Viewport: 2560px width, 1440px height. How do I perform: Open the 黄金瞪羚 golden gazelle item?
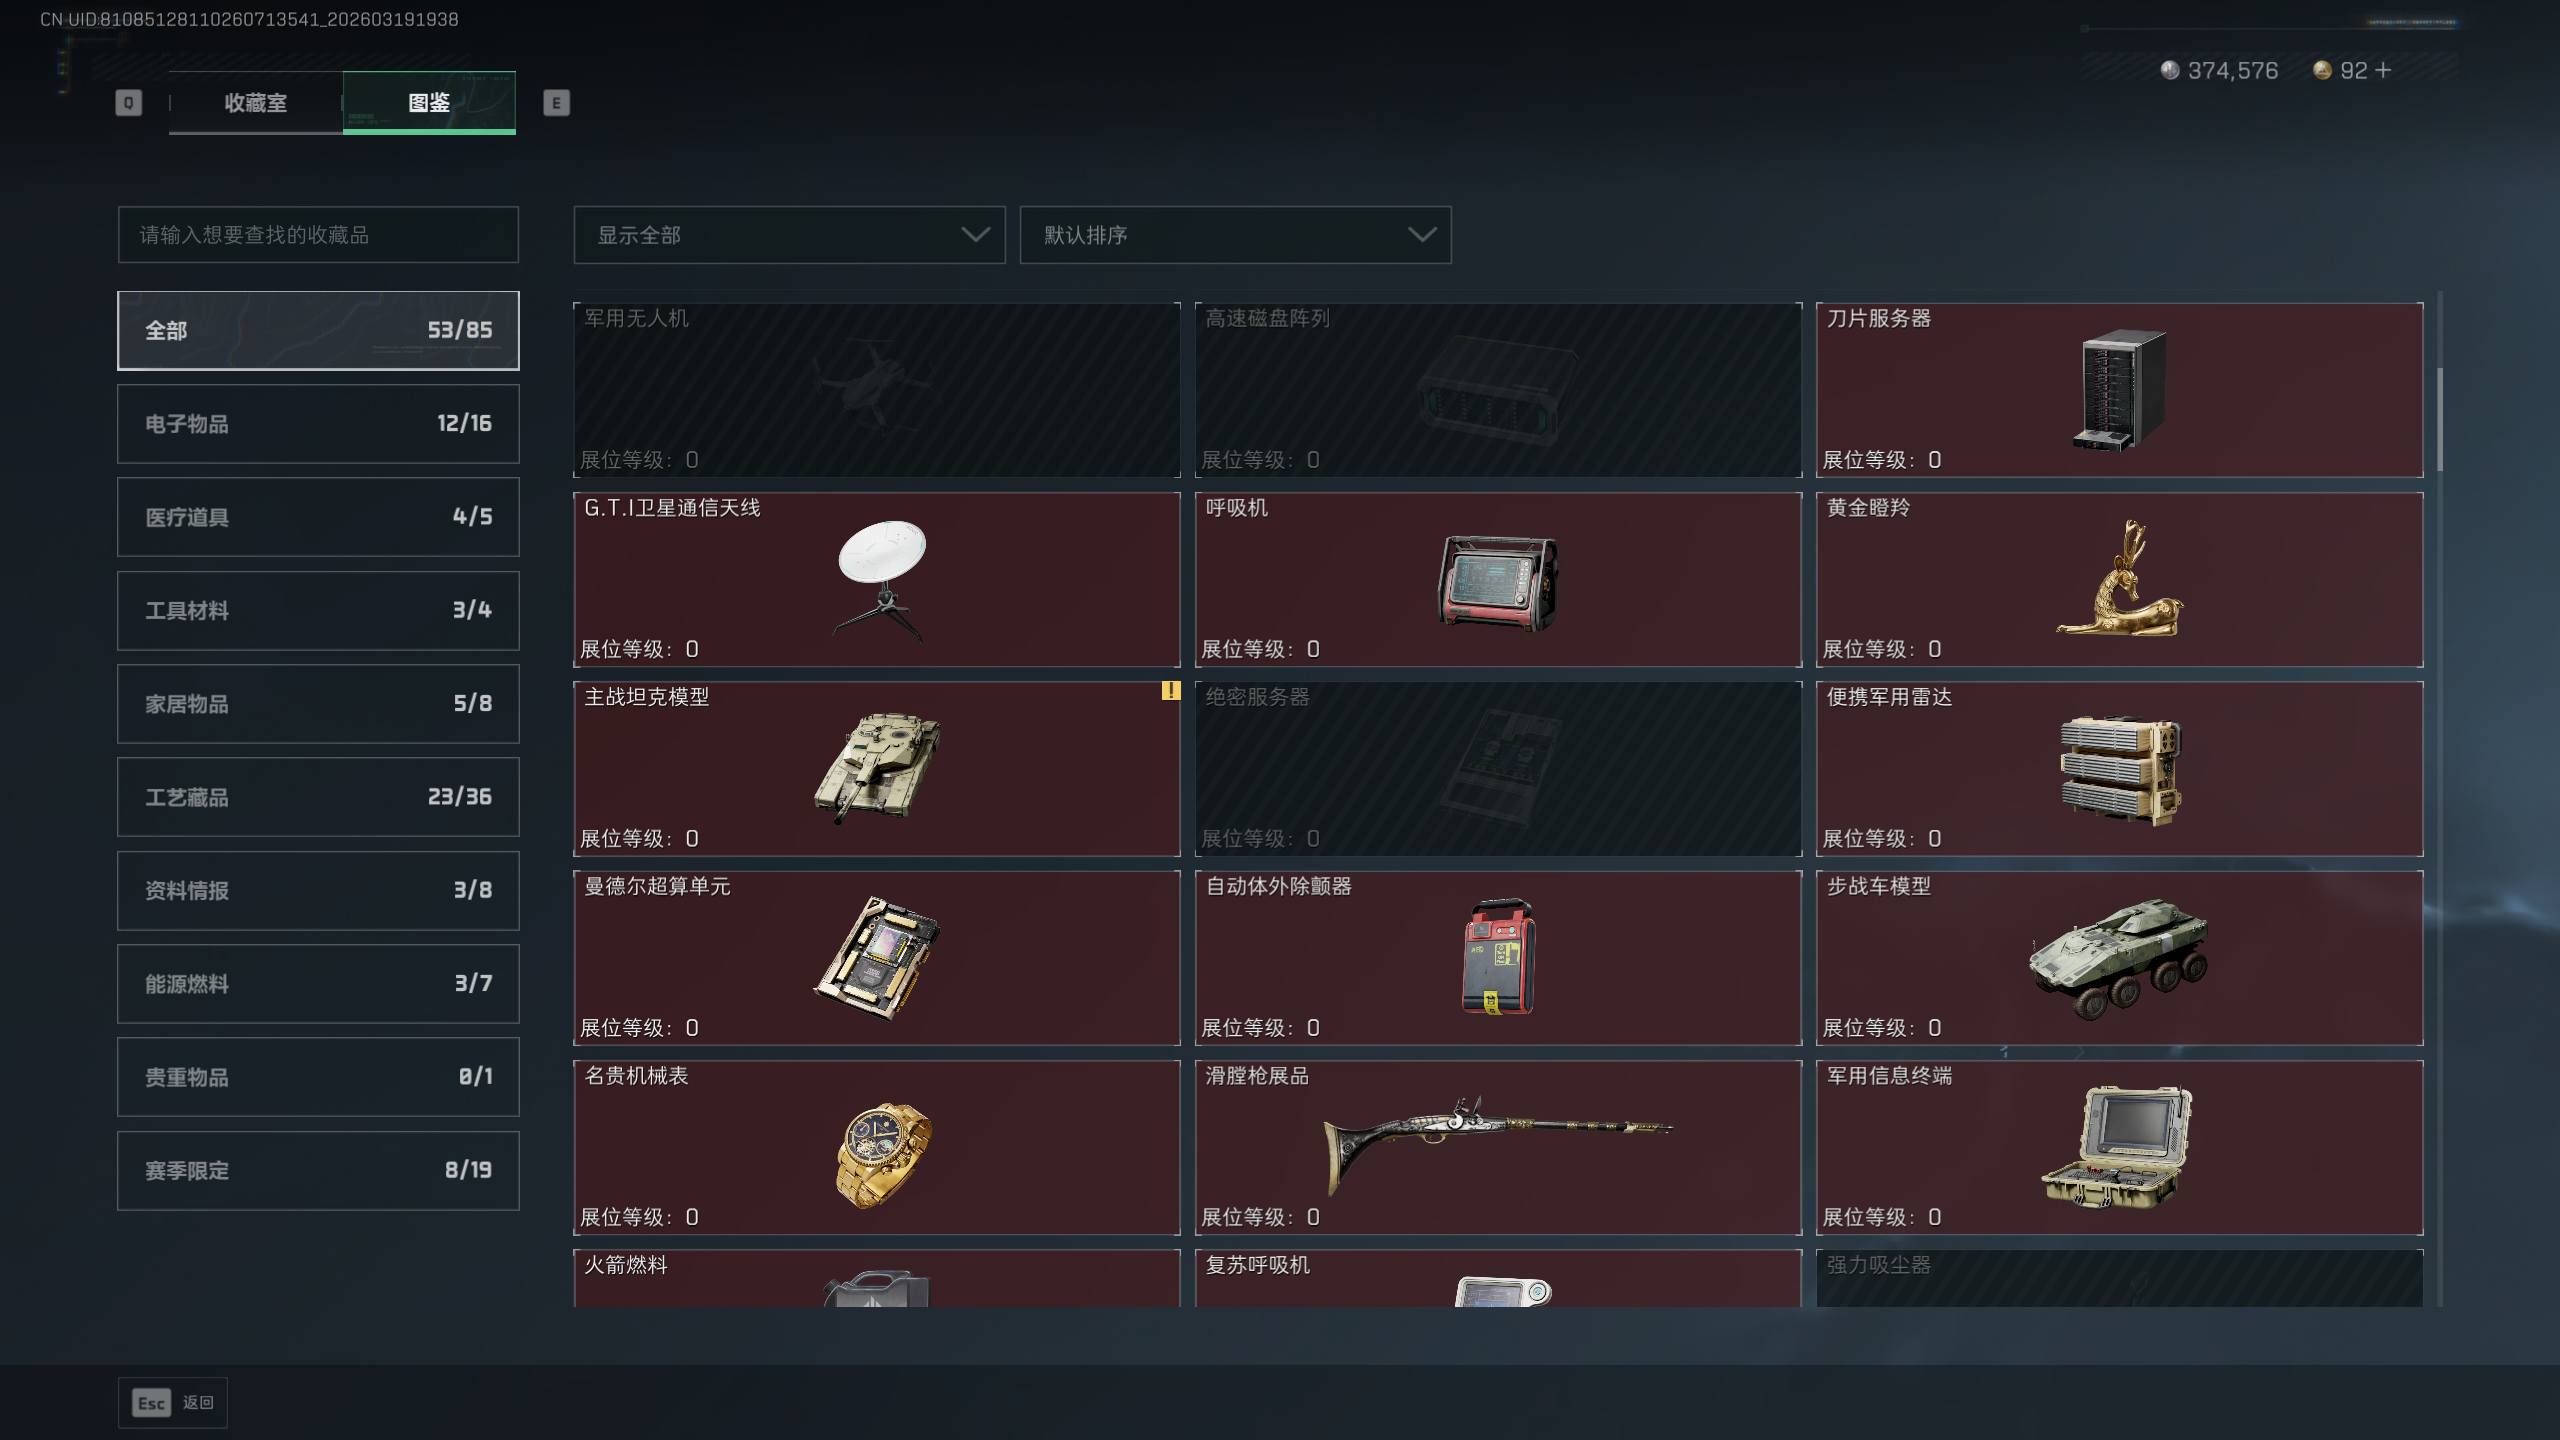(2119, 579)
